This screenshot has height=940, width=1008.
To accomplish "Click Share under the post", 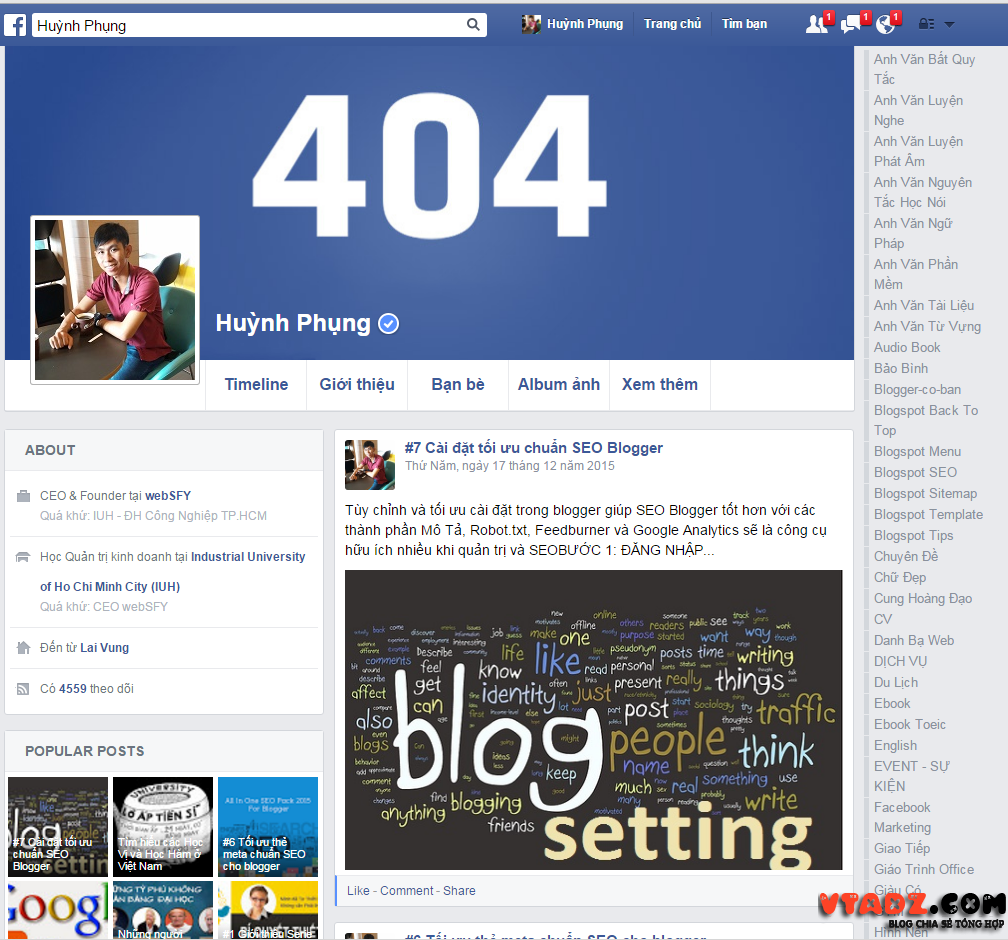I will coord(459,890).
